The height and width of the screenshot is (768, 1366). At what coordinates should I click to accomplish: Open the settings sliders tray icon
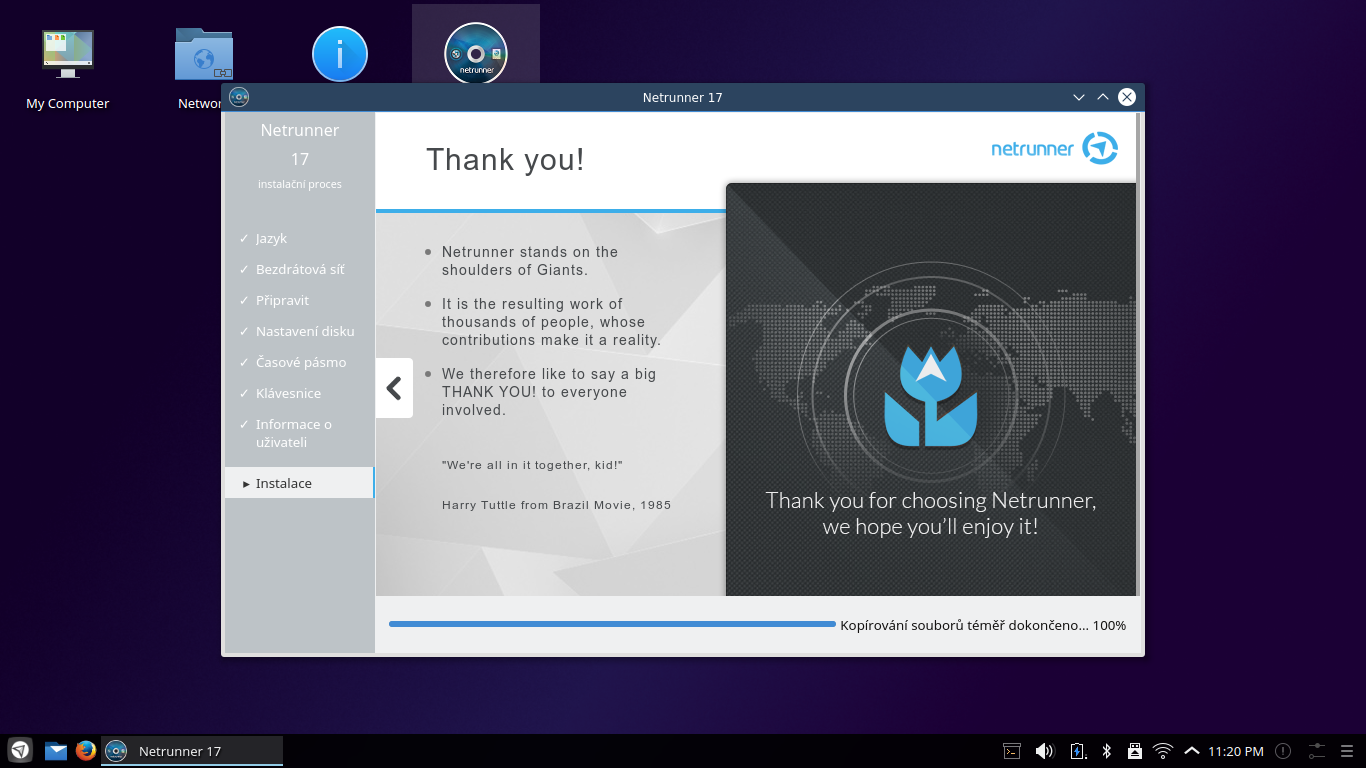tap(1316, 751)
